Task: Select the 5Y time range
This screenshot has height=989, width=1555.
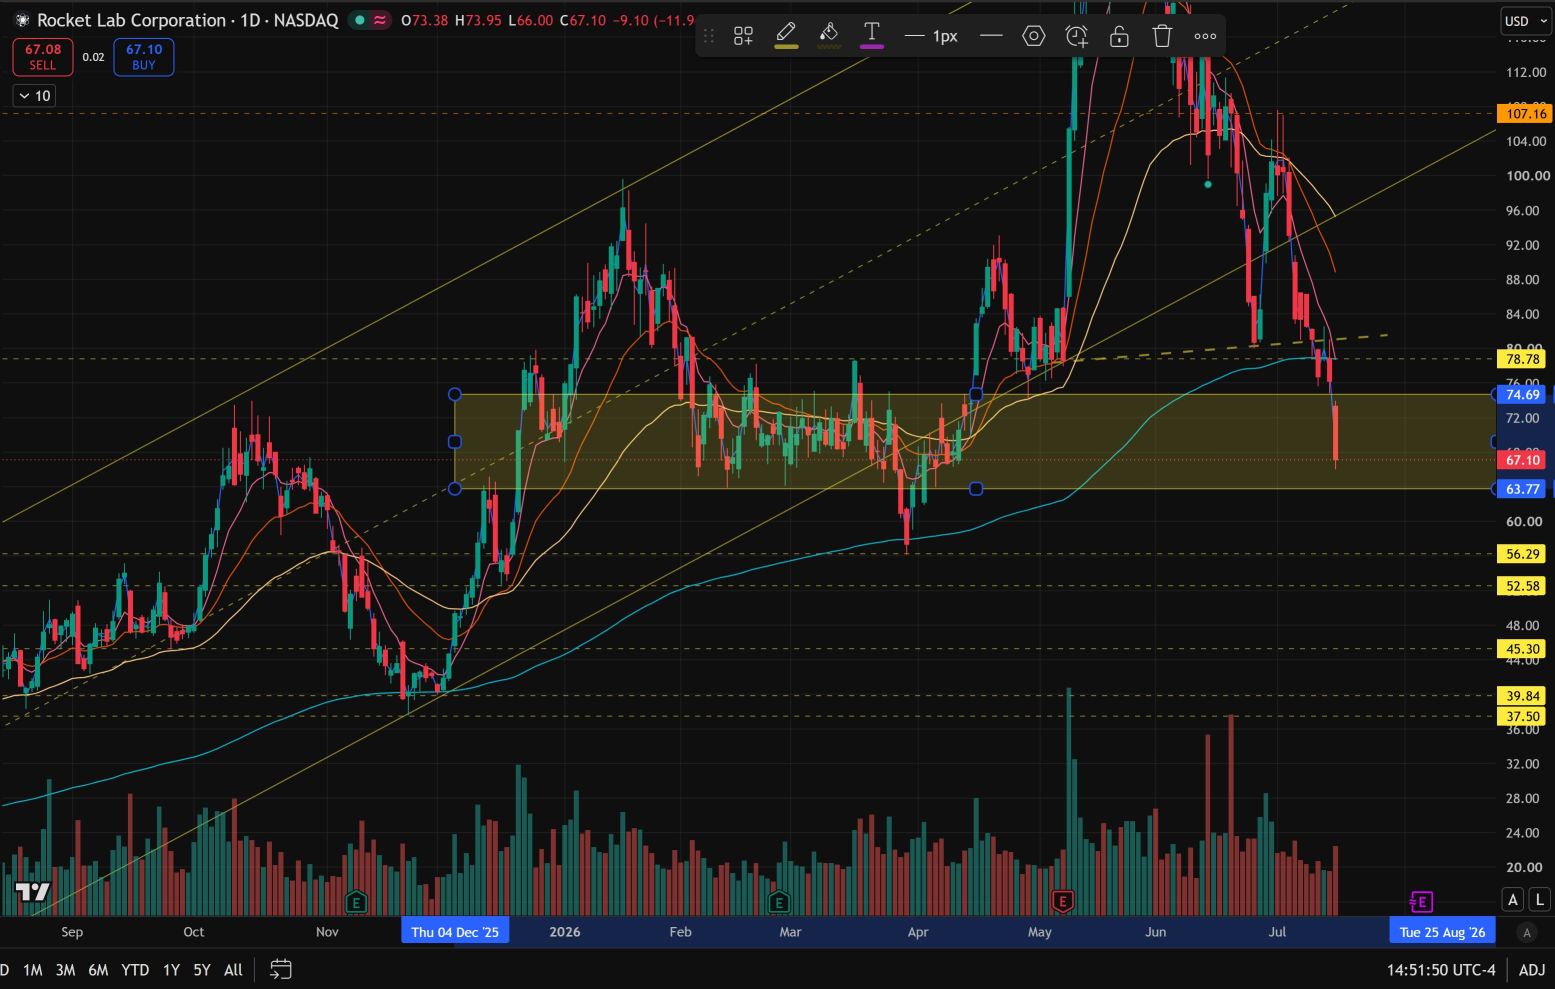Action: [x=202, y=970]
